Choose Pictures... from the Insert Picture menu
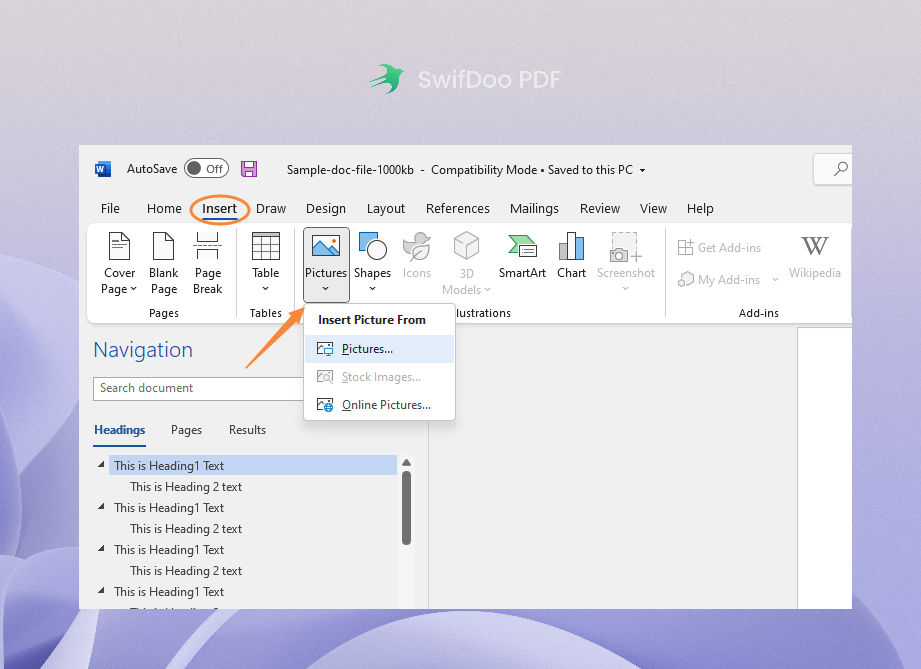This screenshot has width=921, height=669. coord(379,349)
